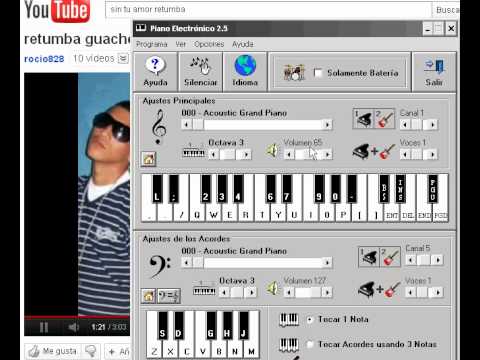Viewport: 480px width, 360px height.
Task: Mute the YouTube player volume
Action: (73, 327)
